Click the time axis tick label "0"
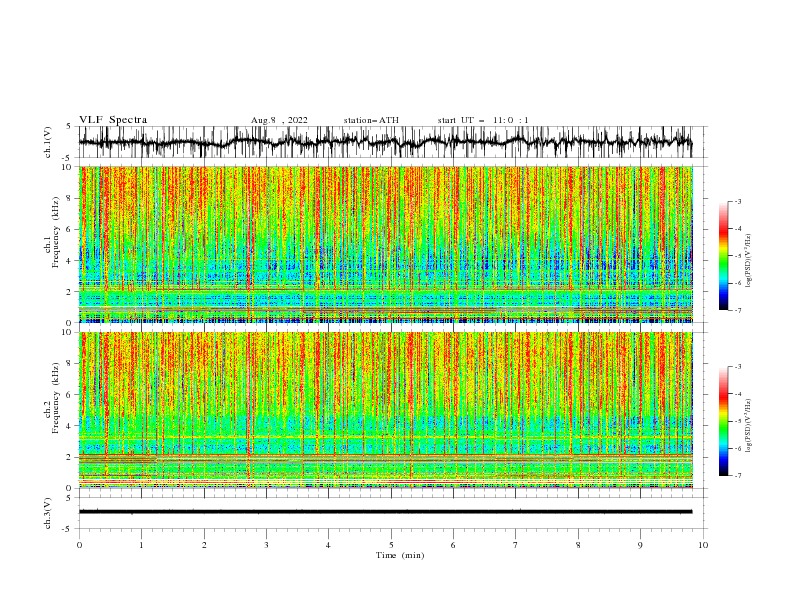792x612 pixels. (x=79, y=545)
